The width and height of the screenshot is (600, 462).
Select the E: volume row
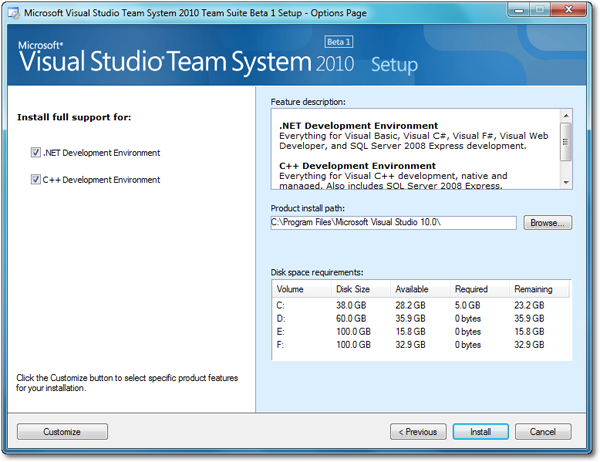[421, 331]
